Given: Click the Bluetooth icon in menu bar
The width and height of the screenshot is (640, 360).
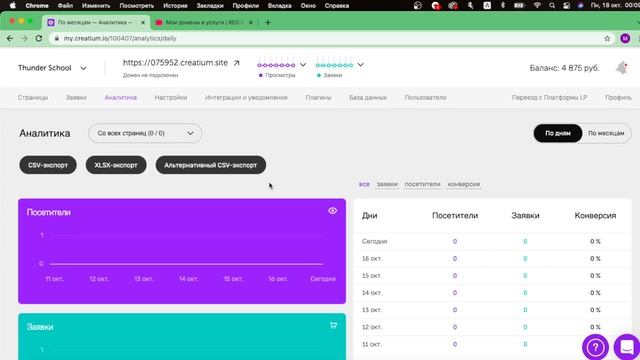Looking at the screenshot, I should [x=503, y=6].
